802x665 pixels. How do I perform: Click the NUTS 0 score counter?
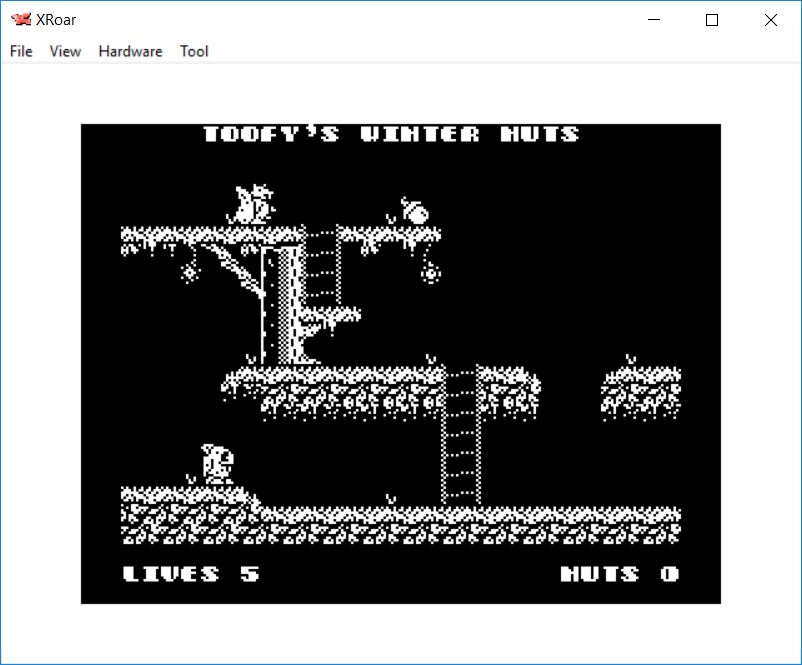coord(620,574)
